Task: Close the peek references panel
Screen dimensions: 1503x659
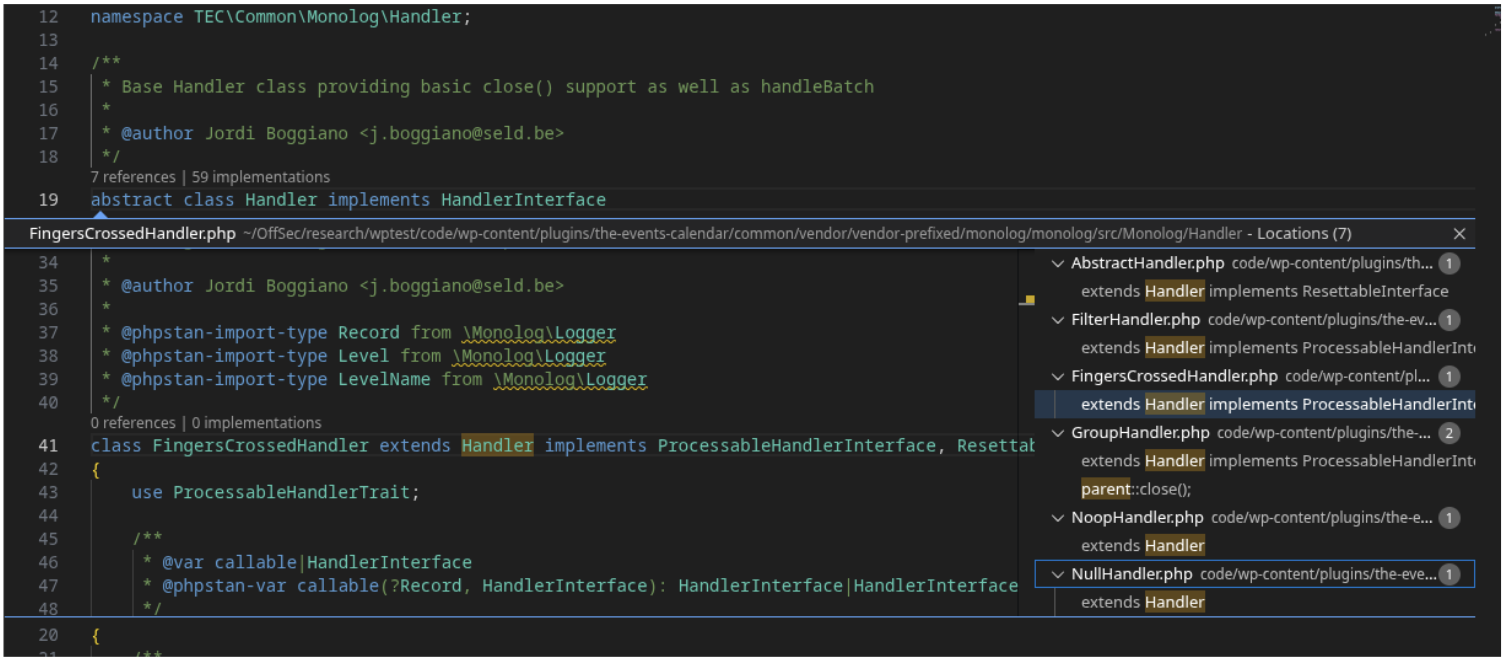Action: point(1459,234)
